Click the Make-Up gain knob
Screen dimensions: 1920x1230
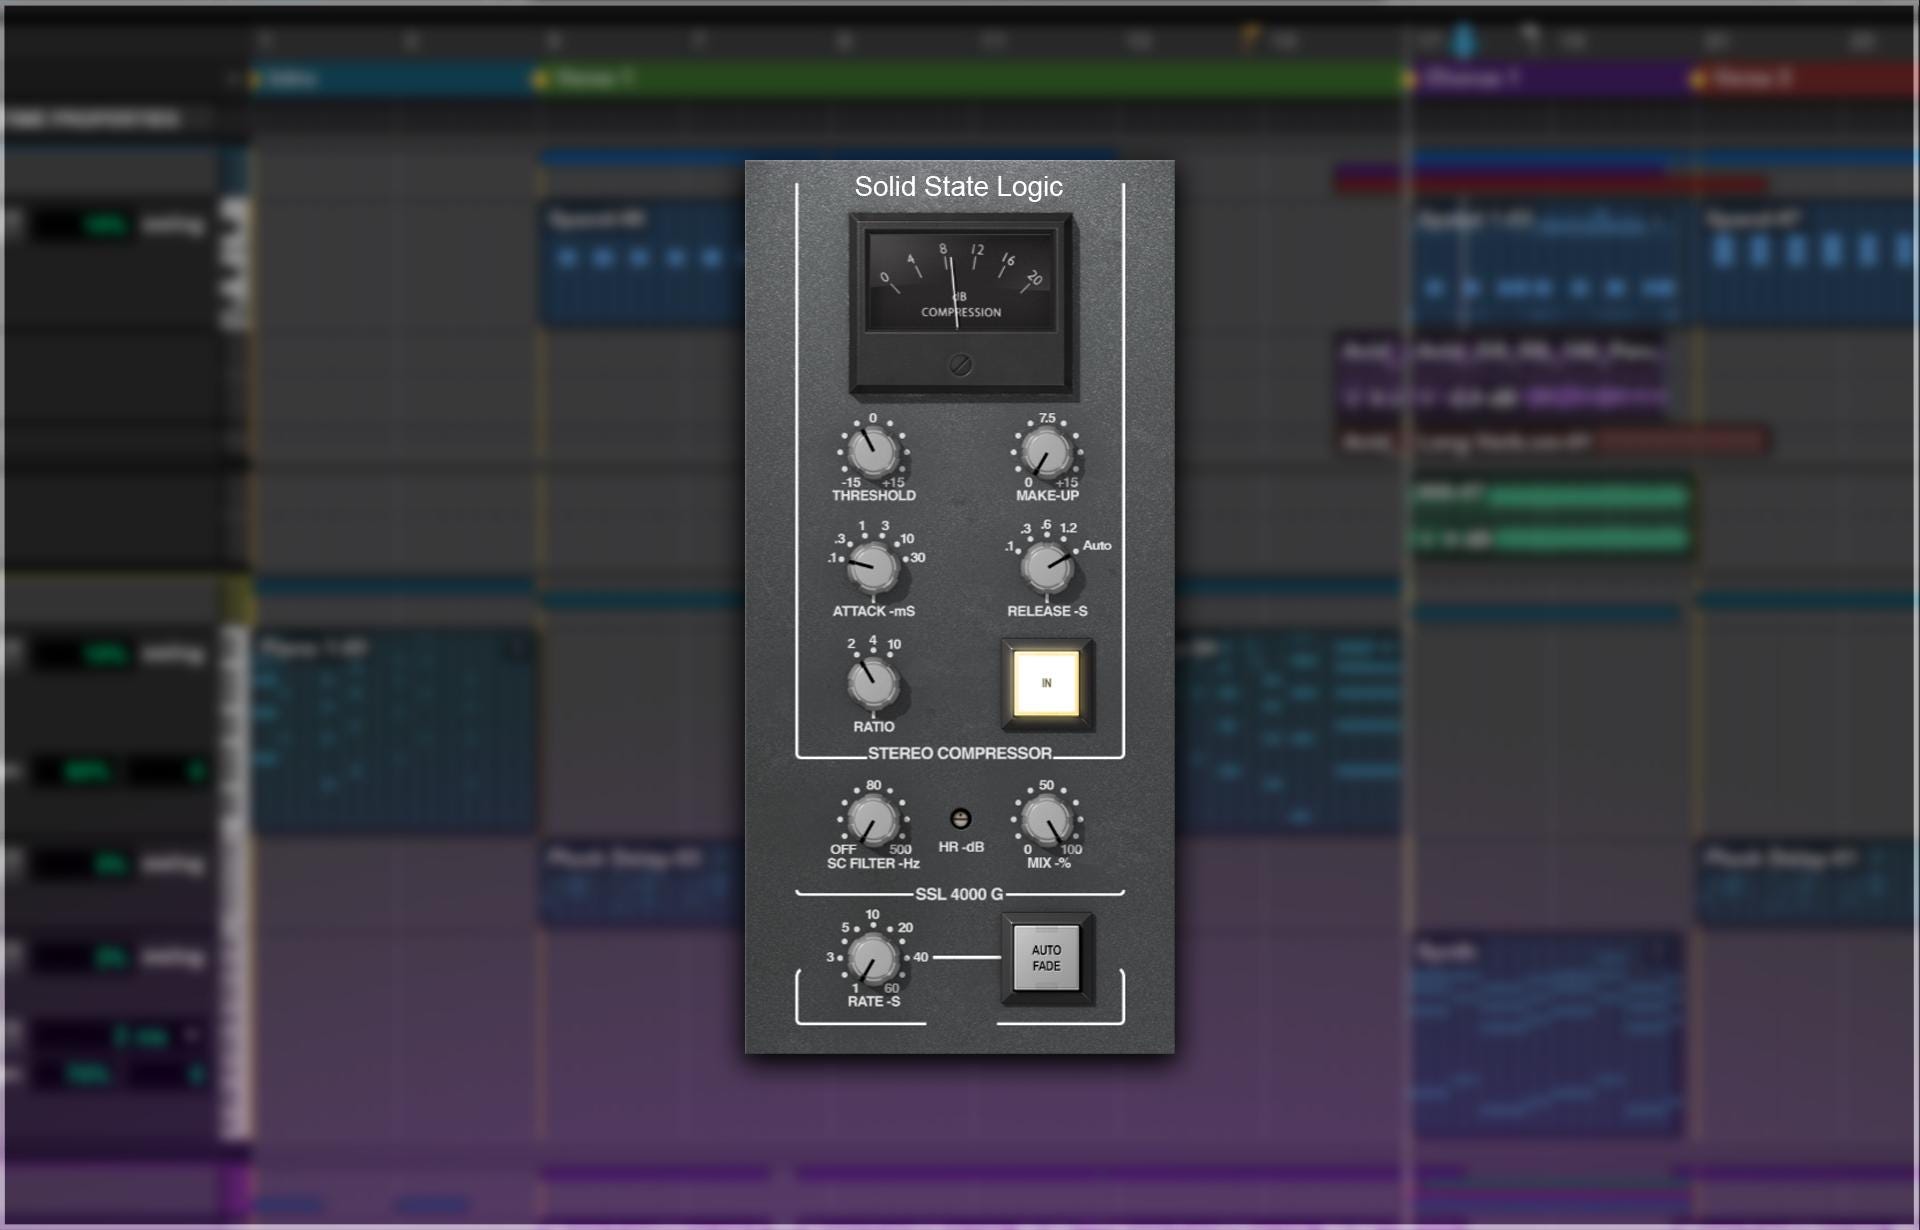coord(1046,452)
